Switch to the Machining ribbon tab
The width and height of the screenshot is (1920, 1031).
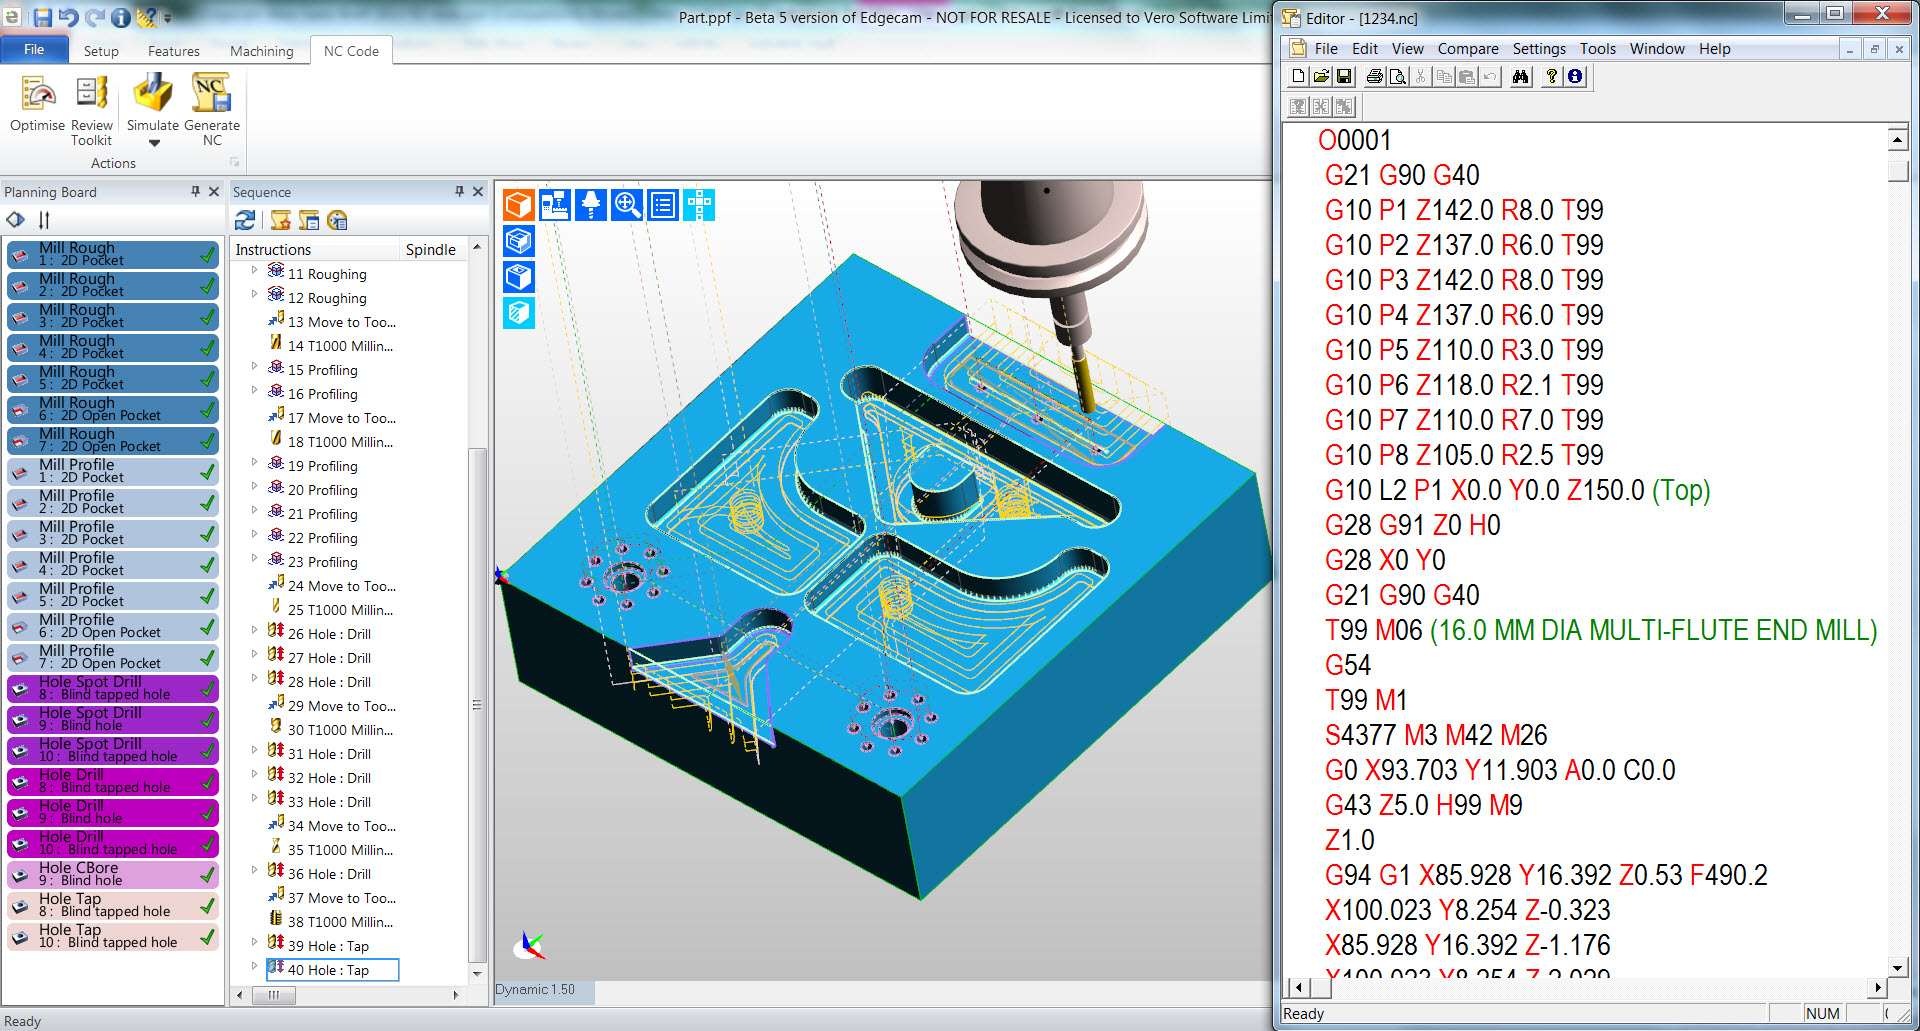point(261,51)
